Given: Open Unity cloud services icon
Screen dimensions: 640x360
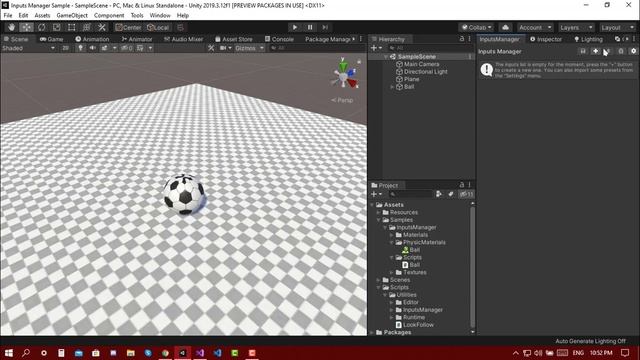Looking at the screenshot, I should [x=505, y=27].
